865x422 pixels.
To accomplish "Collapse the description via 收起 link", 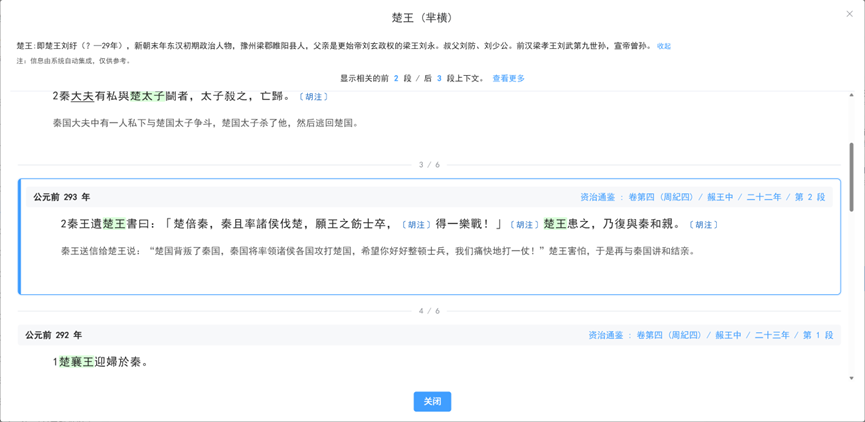I will point(664,46).
